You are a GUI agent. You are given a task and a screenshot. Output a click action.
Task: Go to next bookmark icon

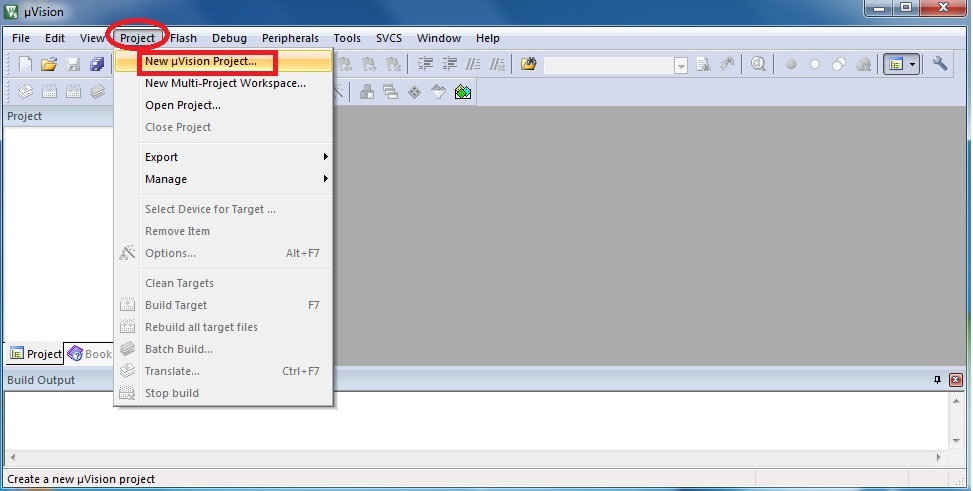coord(369,64)
